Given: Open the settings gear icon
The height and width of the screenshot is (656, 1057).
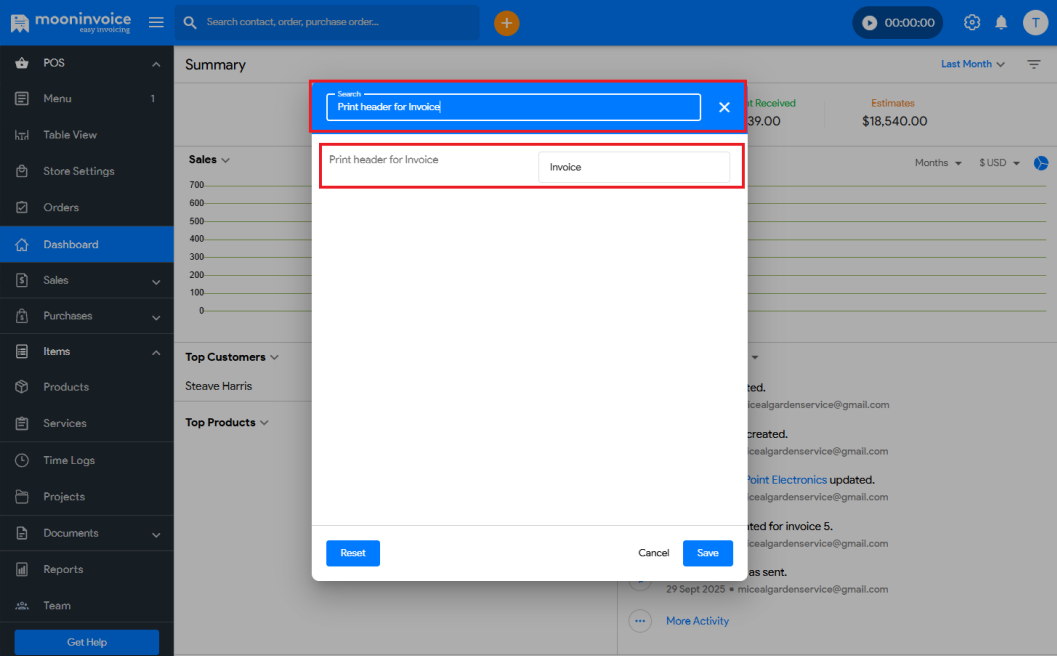Looking at the screenshot, I should click(971, 22).
